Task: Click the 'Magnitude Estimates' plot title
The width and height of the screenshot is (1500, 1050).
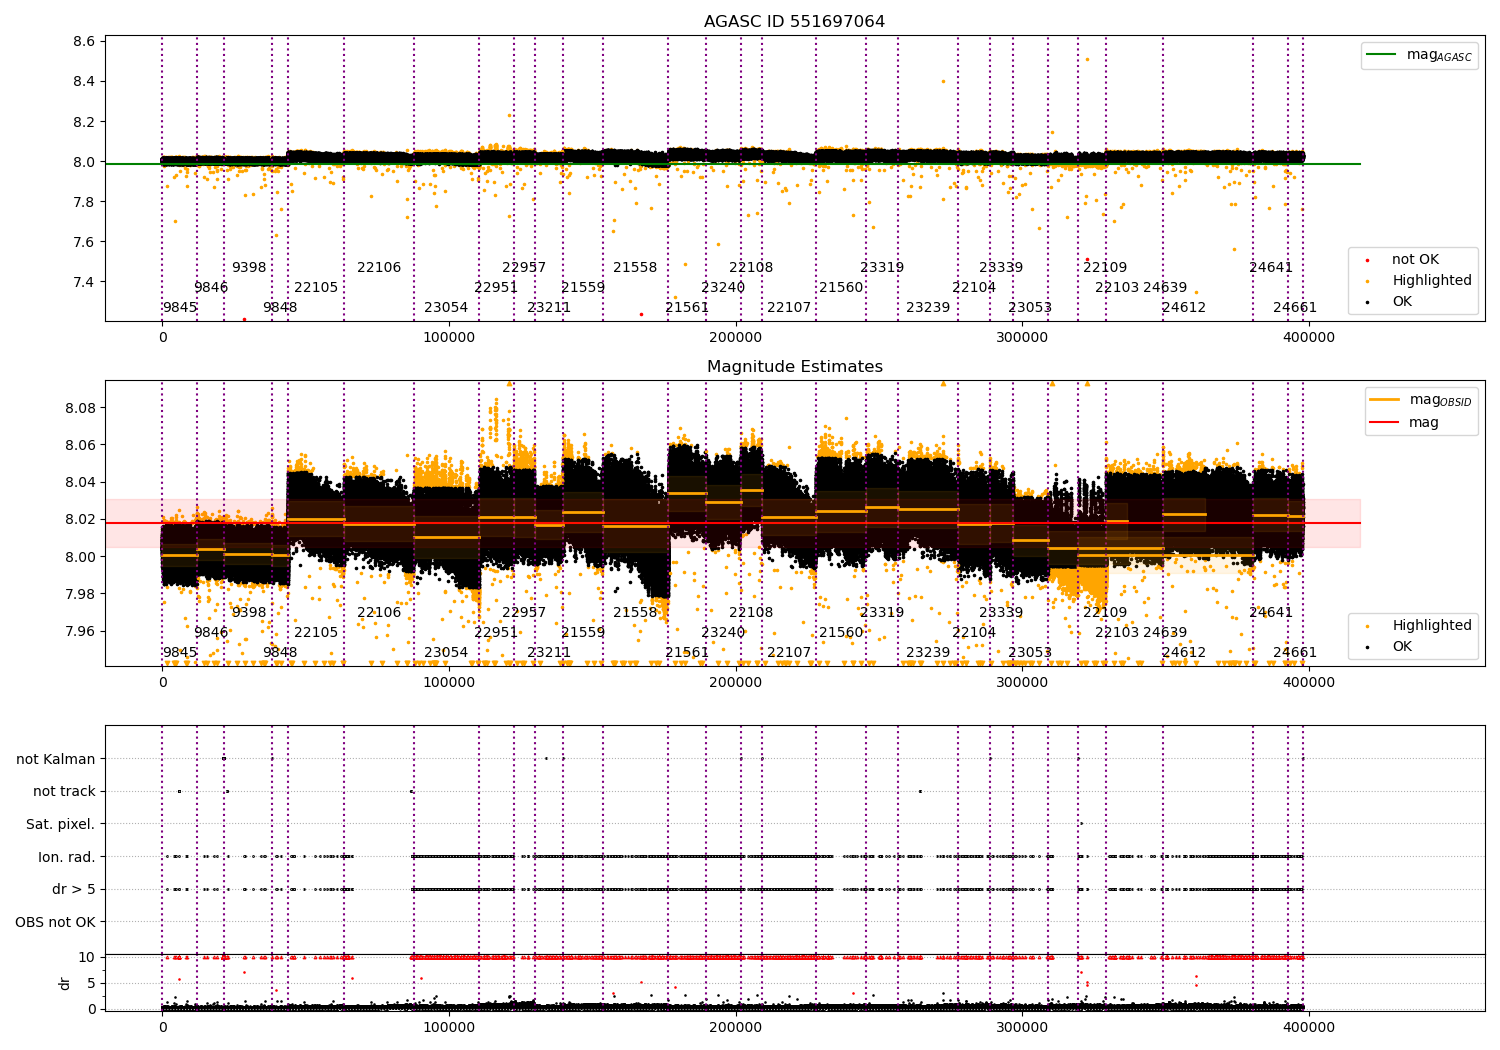Action: pyautogui.click(x=794, y=367)
